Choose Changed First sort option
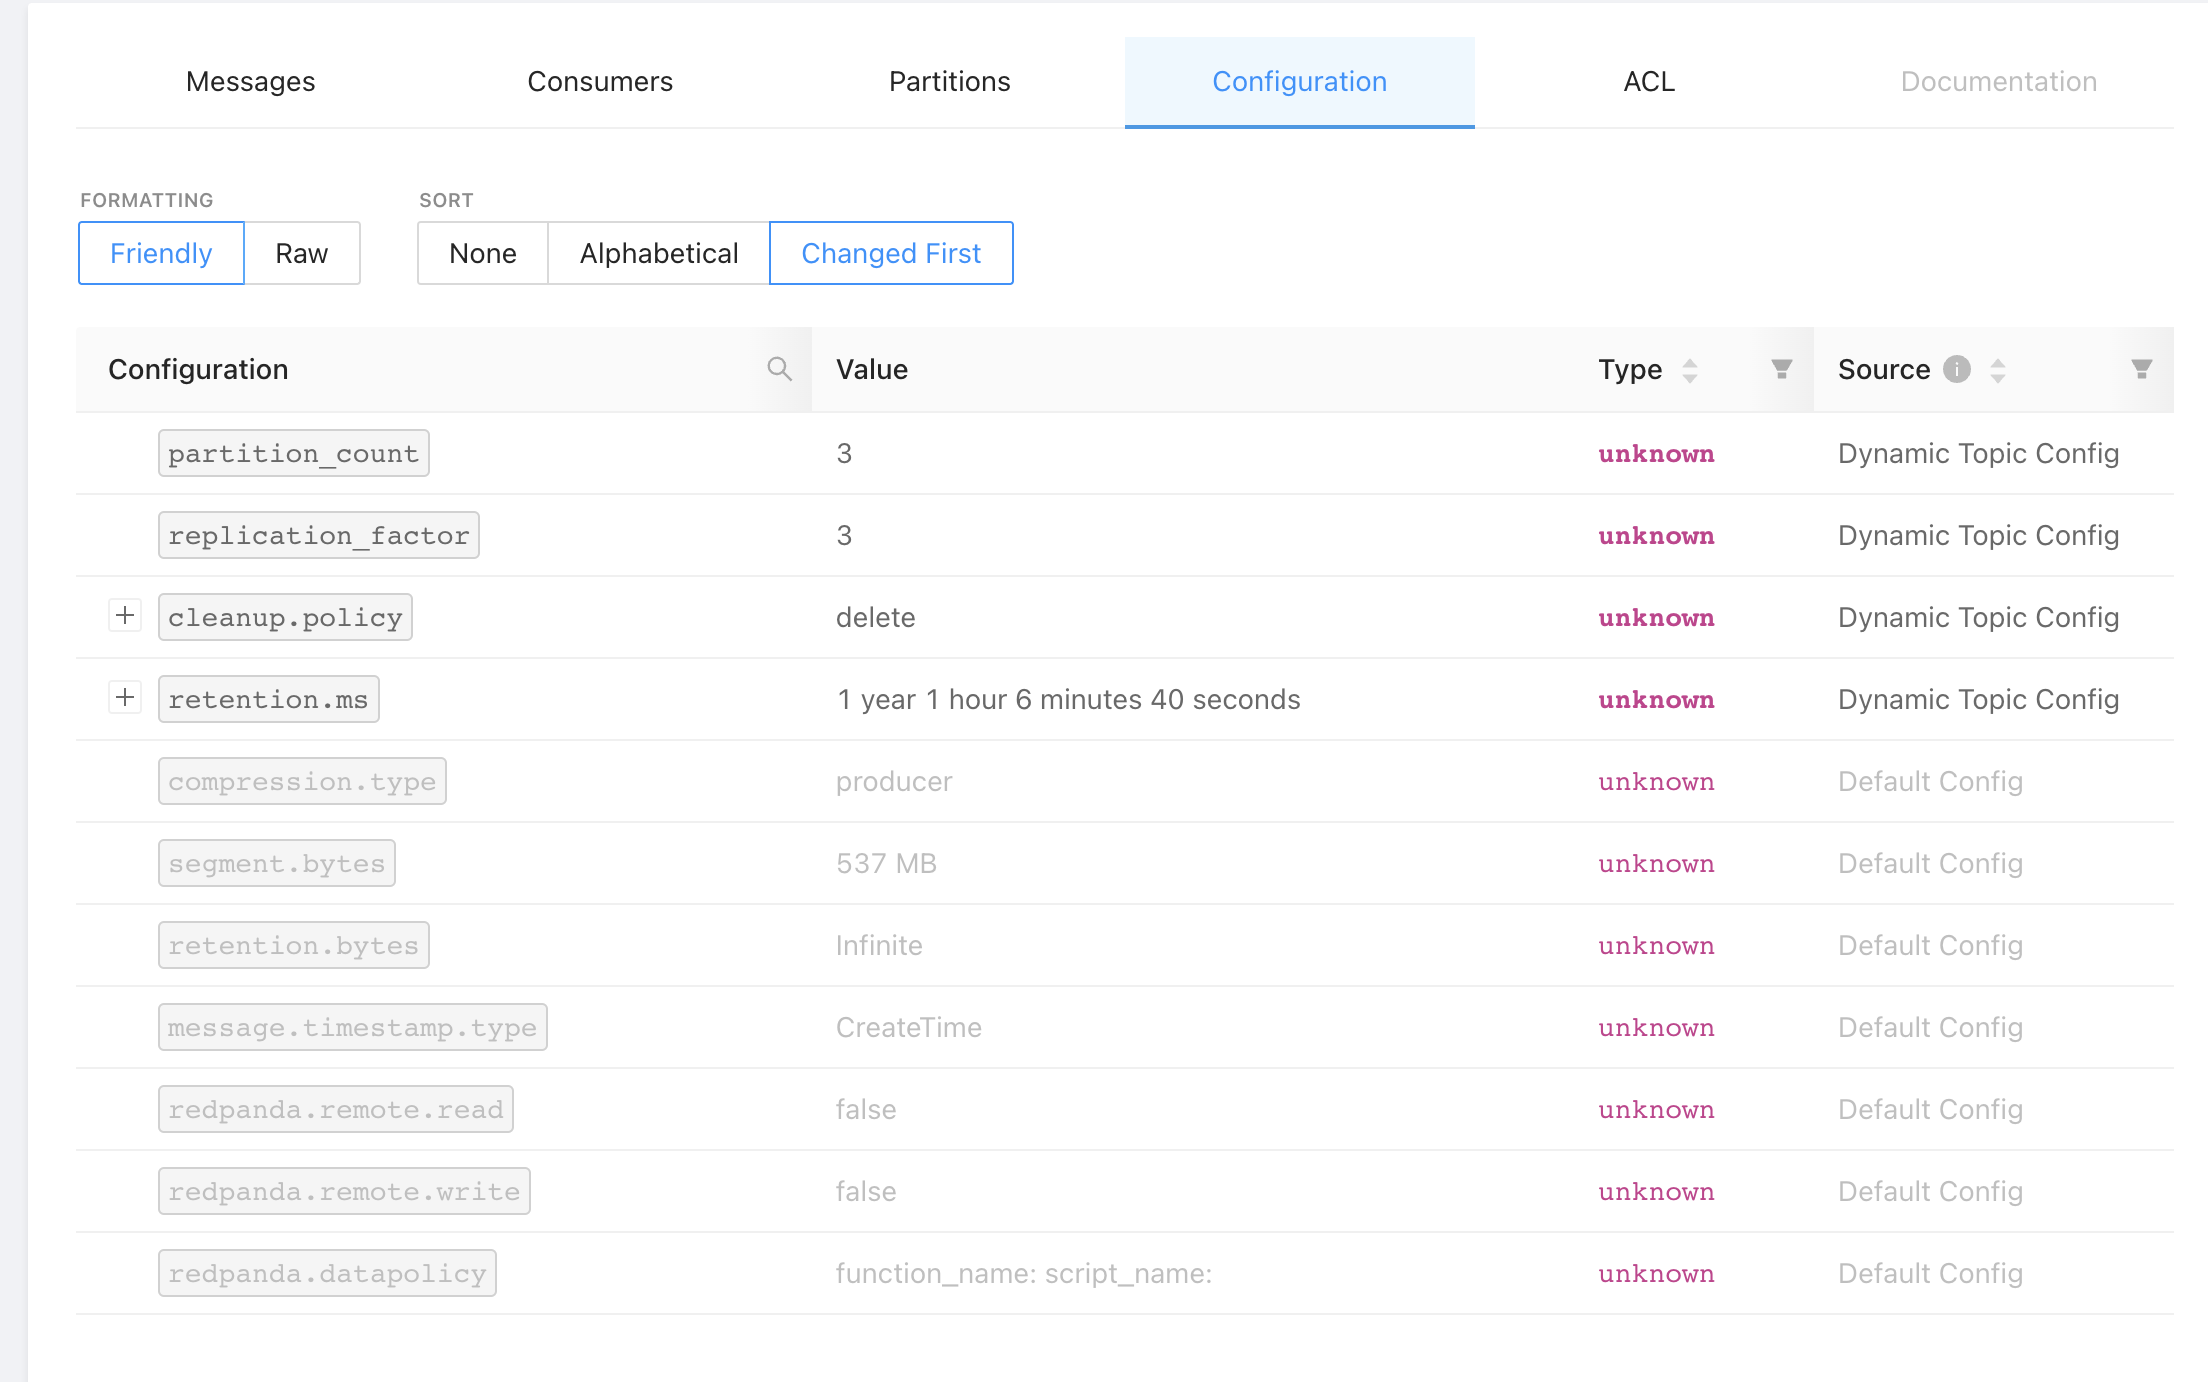 click(891, 253)
